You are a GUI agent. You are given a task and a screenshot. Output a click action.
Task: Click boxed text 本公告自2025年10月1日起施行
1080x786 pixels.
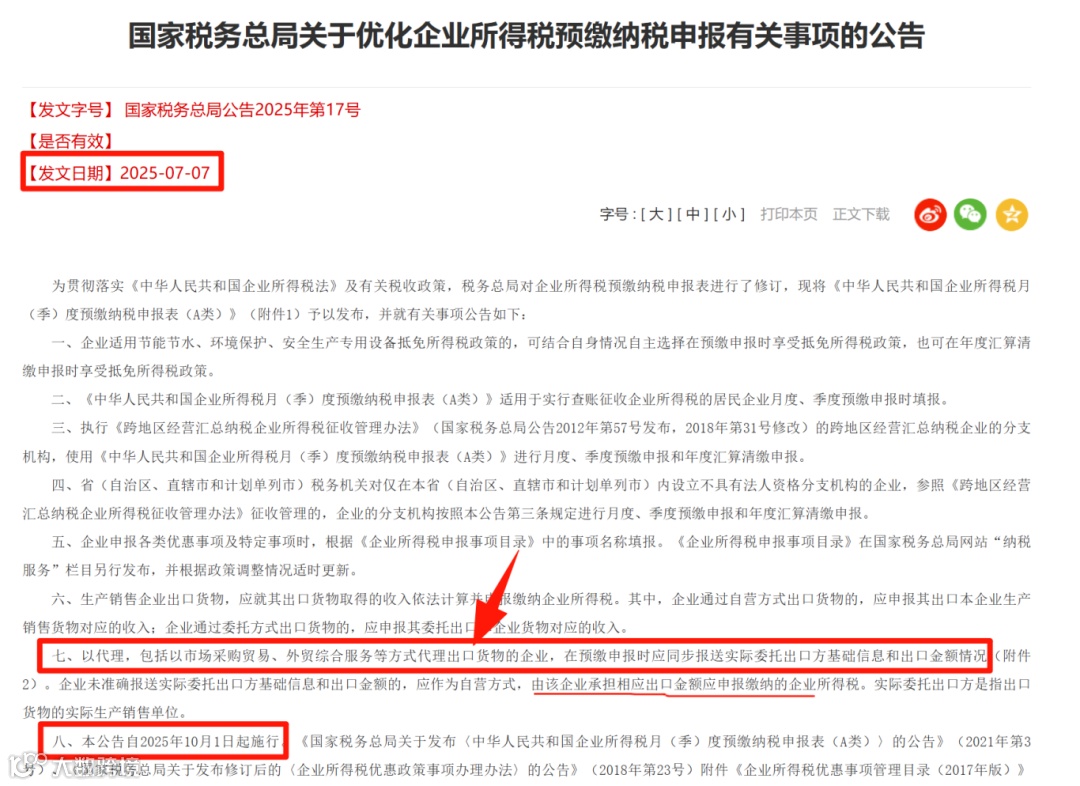click(x=163, y=741)
